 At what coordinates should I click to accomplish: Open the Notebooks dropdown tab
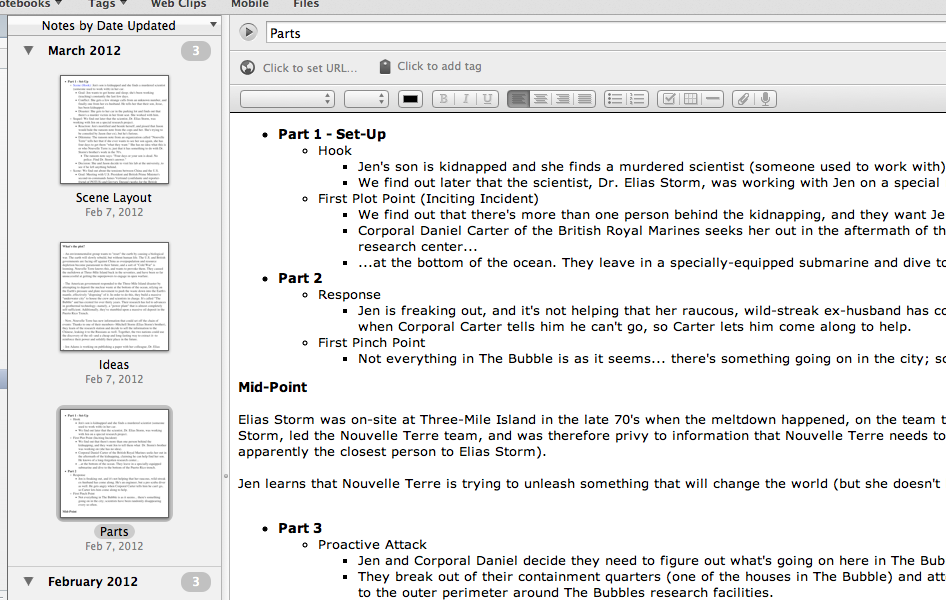pyautogui.click(x=30, y=4)
